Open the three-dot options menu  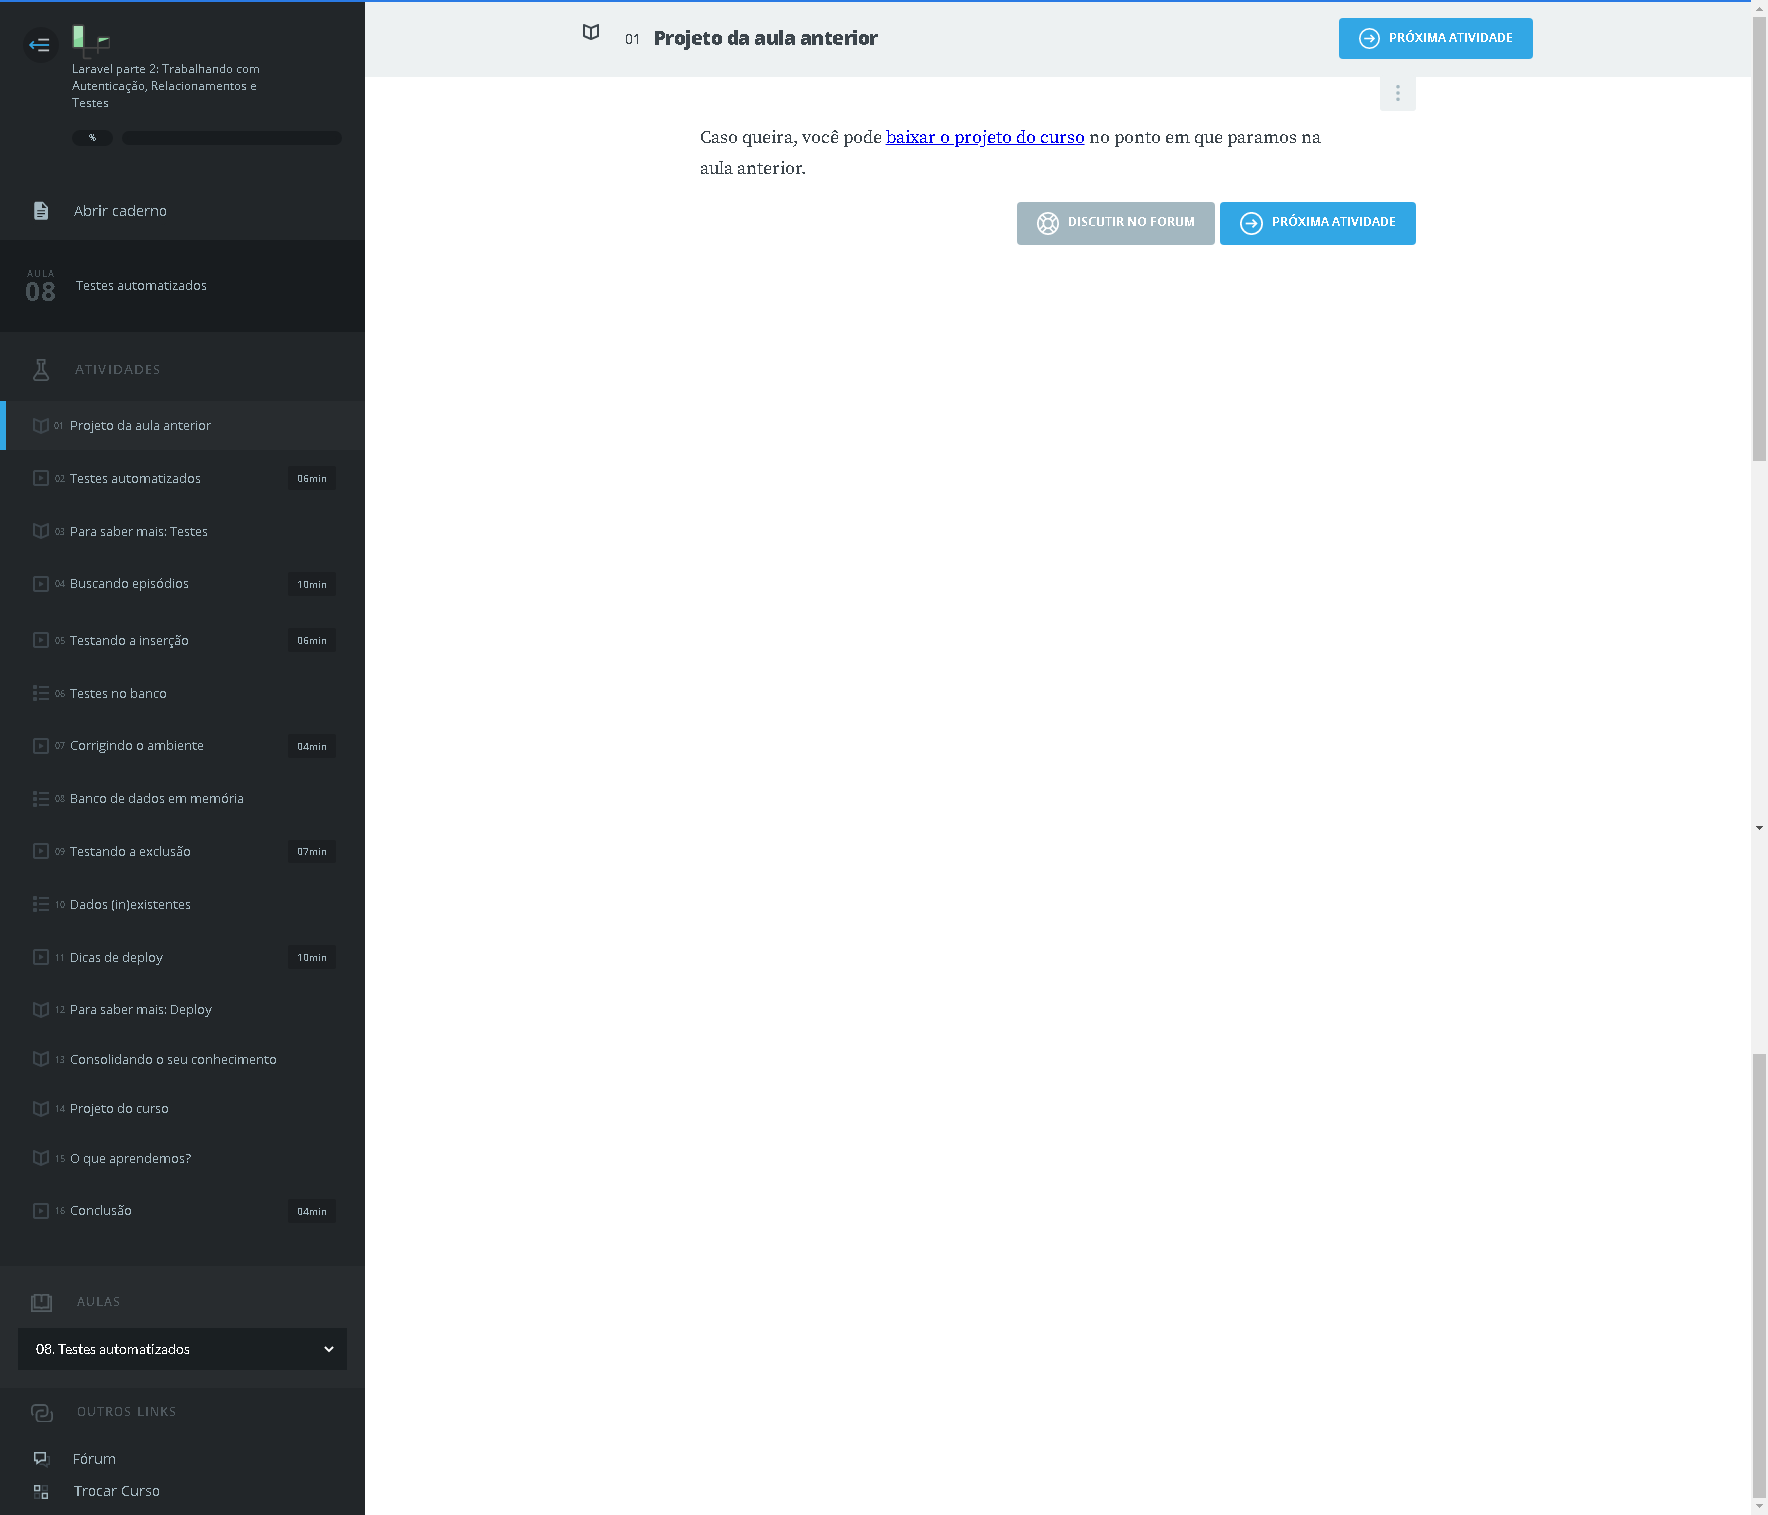click(1397, 94)
